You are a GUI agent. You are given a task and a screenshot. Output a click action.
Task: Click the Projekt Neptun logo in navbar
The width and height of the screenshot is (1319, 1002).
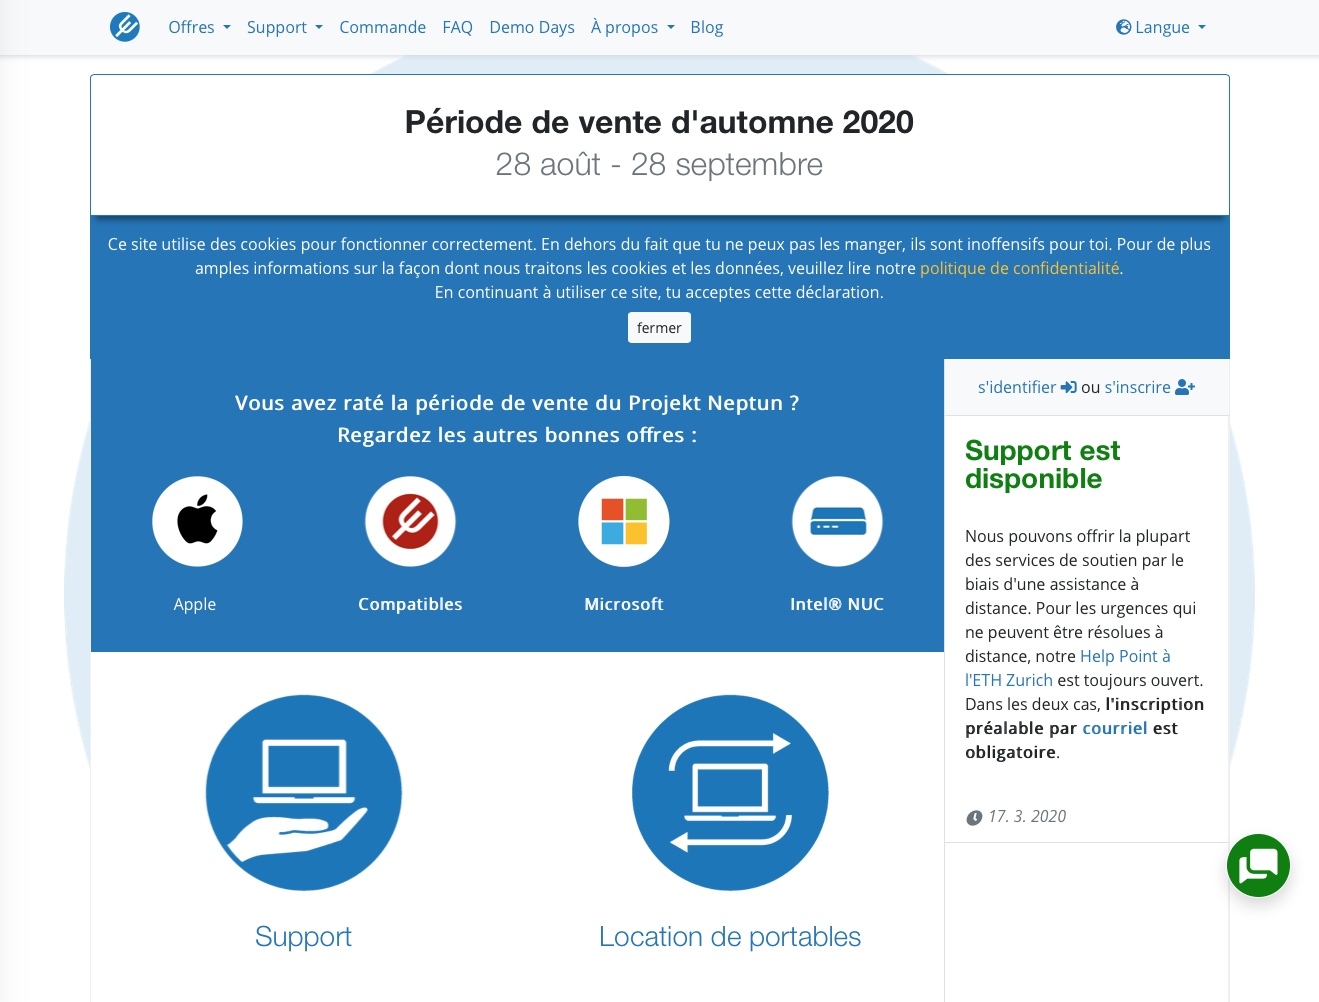125,27
